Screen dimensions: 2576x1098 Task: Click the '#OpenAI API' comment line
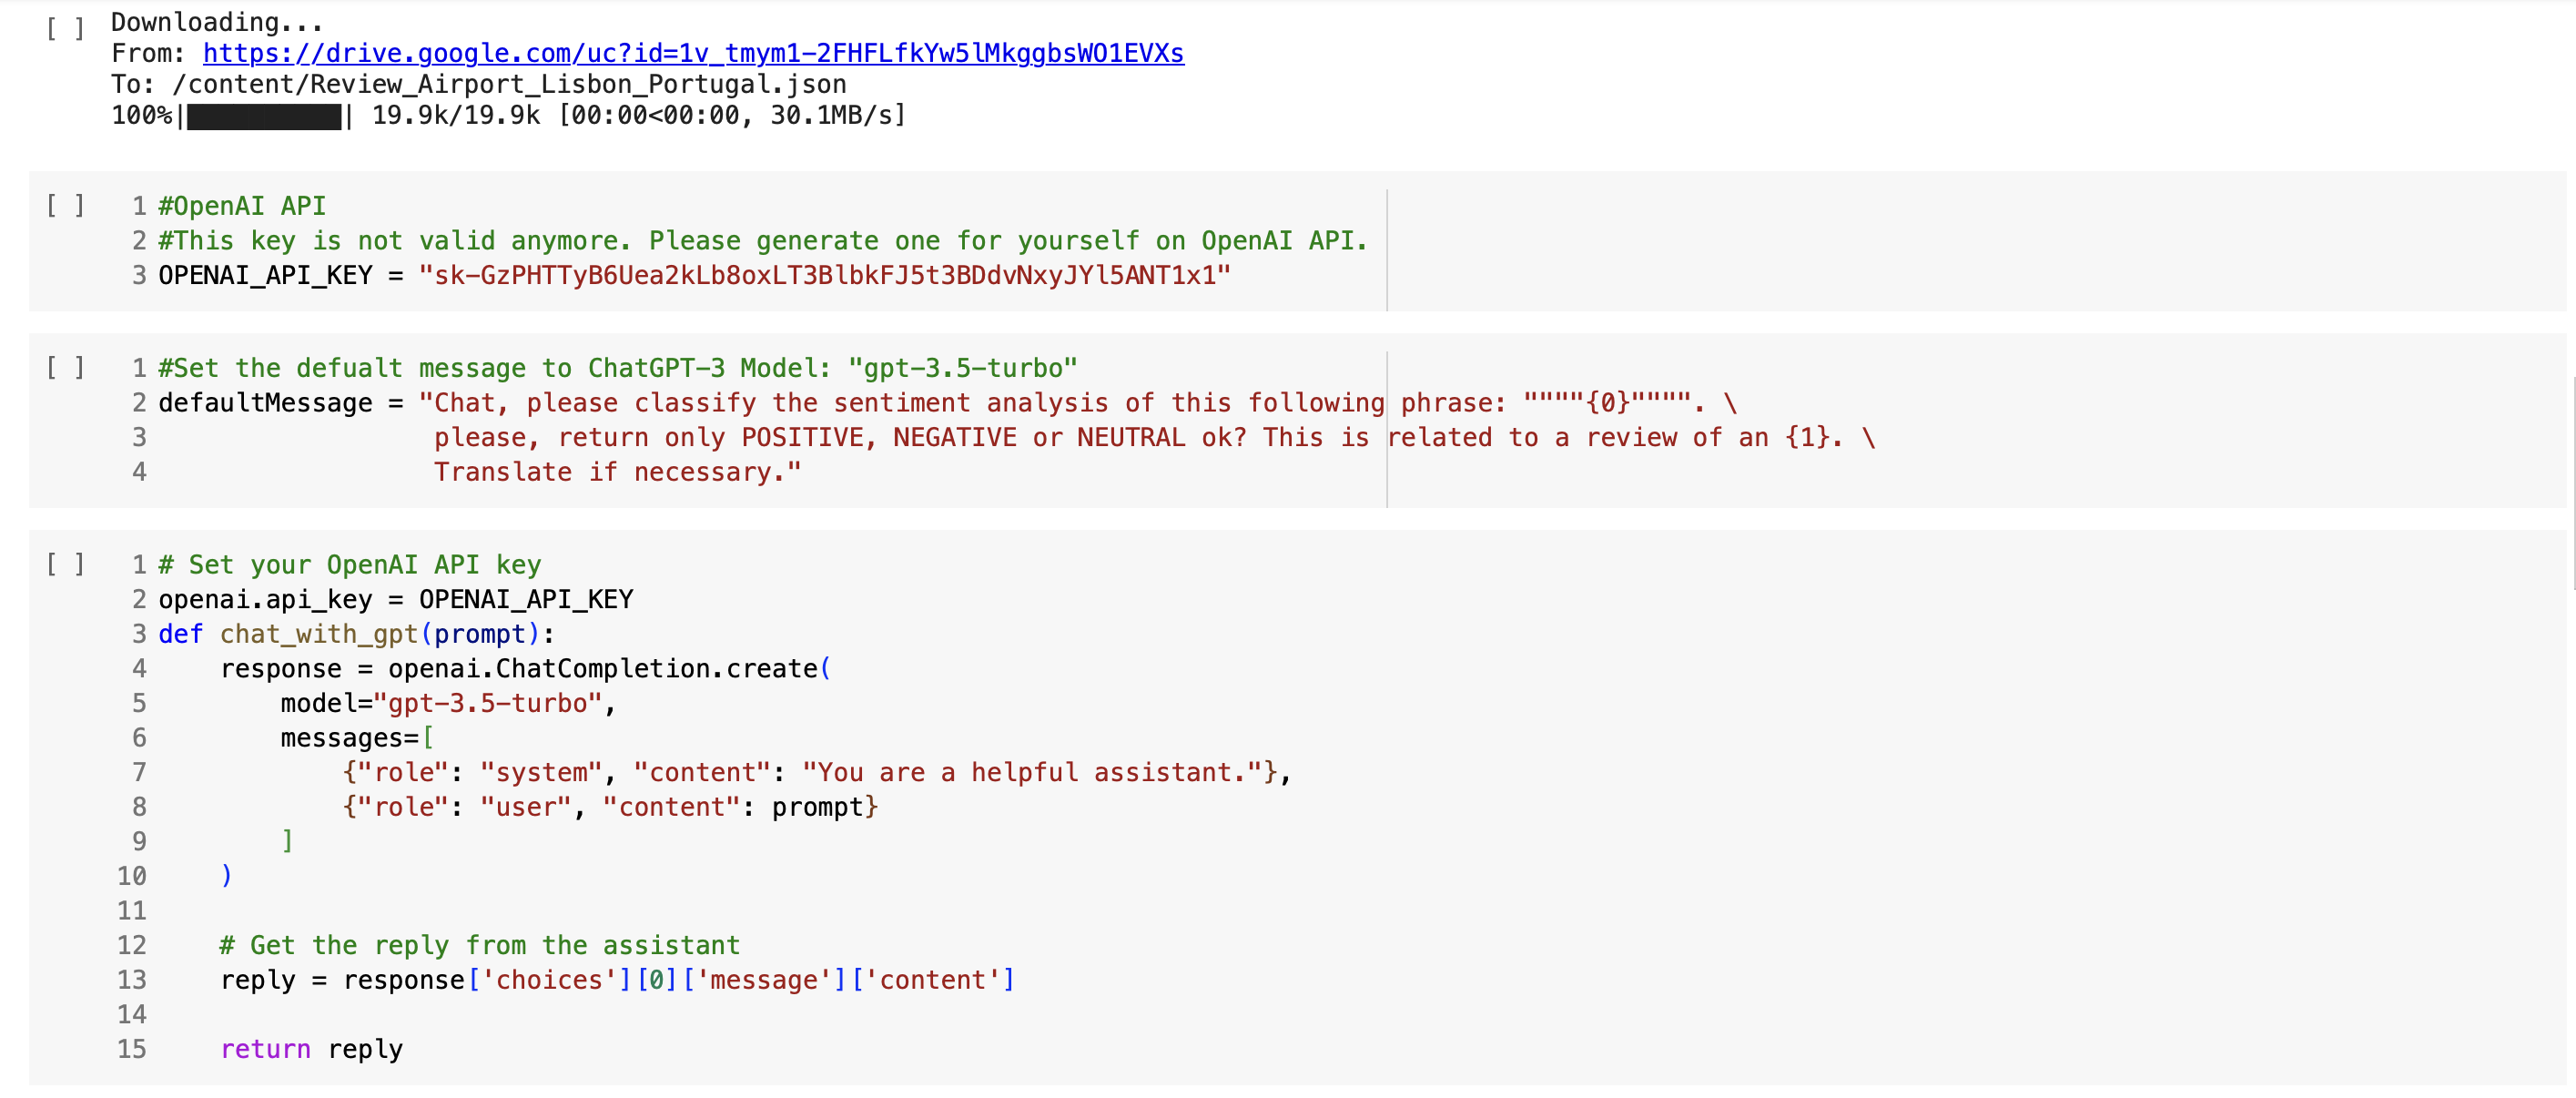(x=242, y=206)
